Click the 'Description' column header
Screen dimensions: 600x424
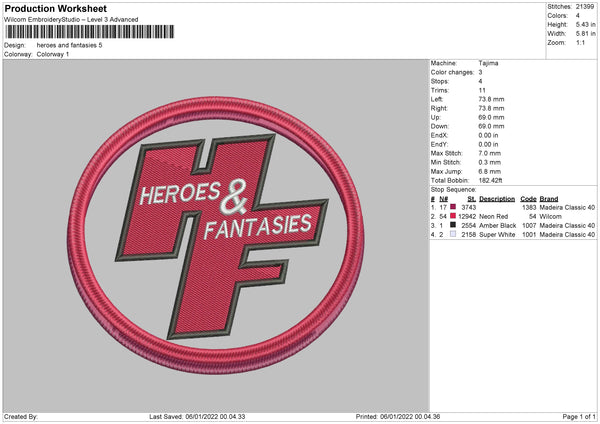pos(497,199)
